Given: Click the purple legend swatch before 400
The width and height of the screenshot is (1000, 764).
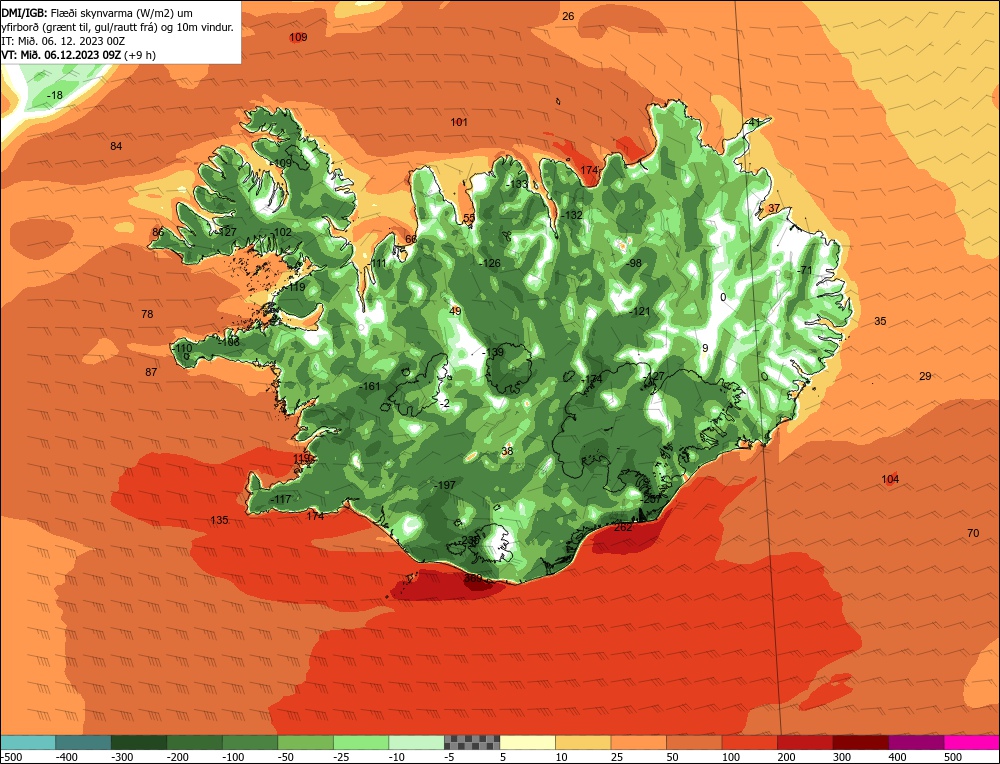Looking at the screenshot, I should (x=916, y=742).
